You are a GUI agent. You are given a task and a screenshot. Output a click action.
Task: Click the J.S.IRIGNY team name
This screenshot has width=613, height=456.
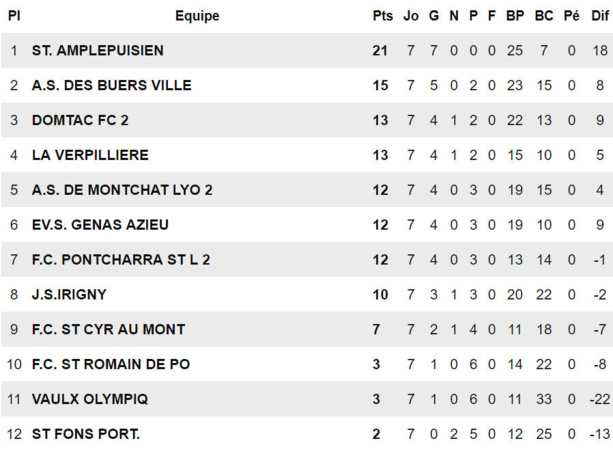point(69,295)
